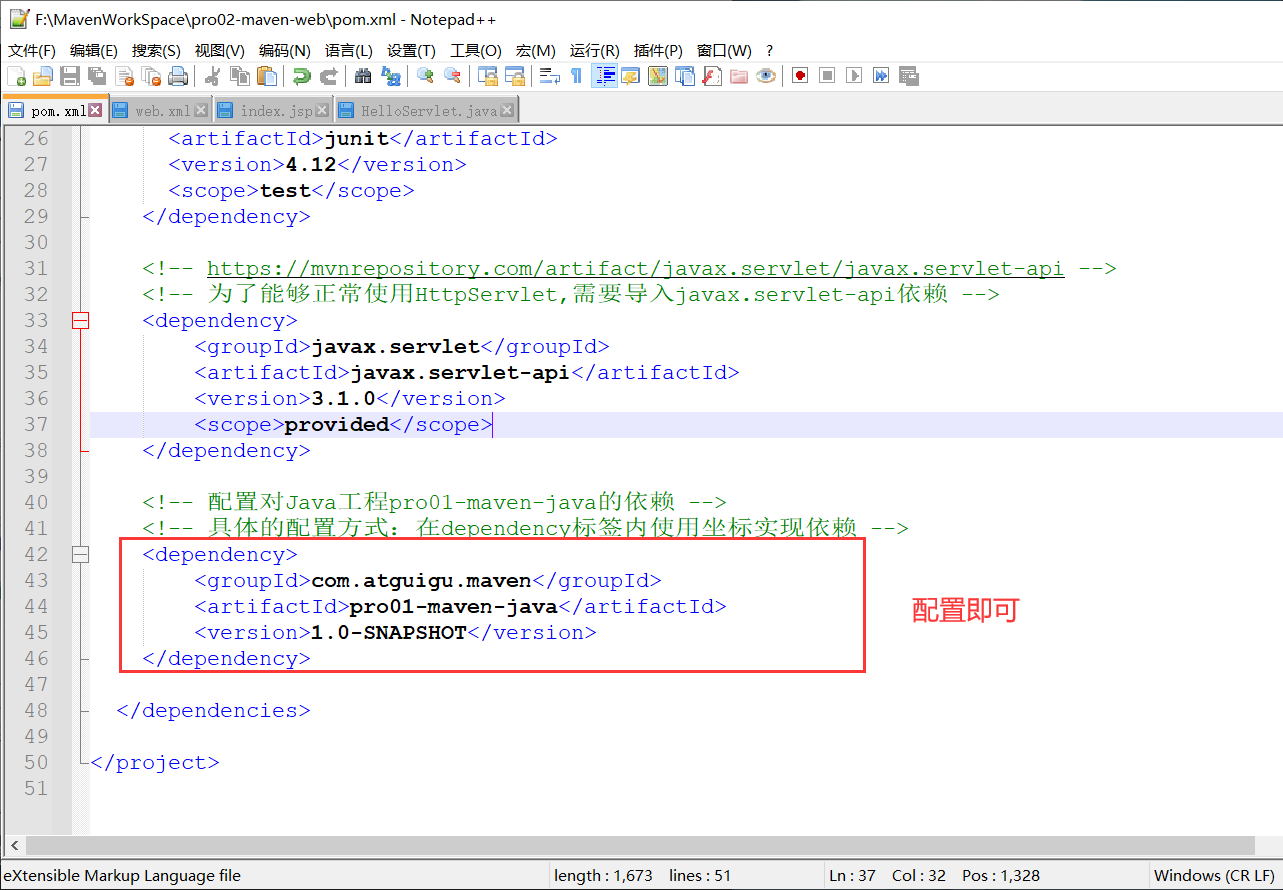Open the 视图(V) menu
The image size is (1283, 890).
220,50
